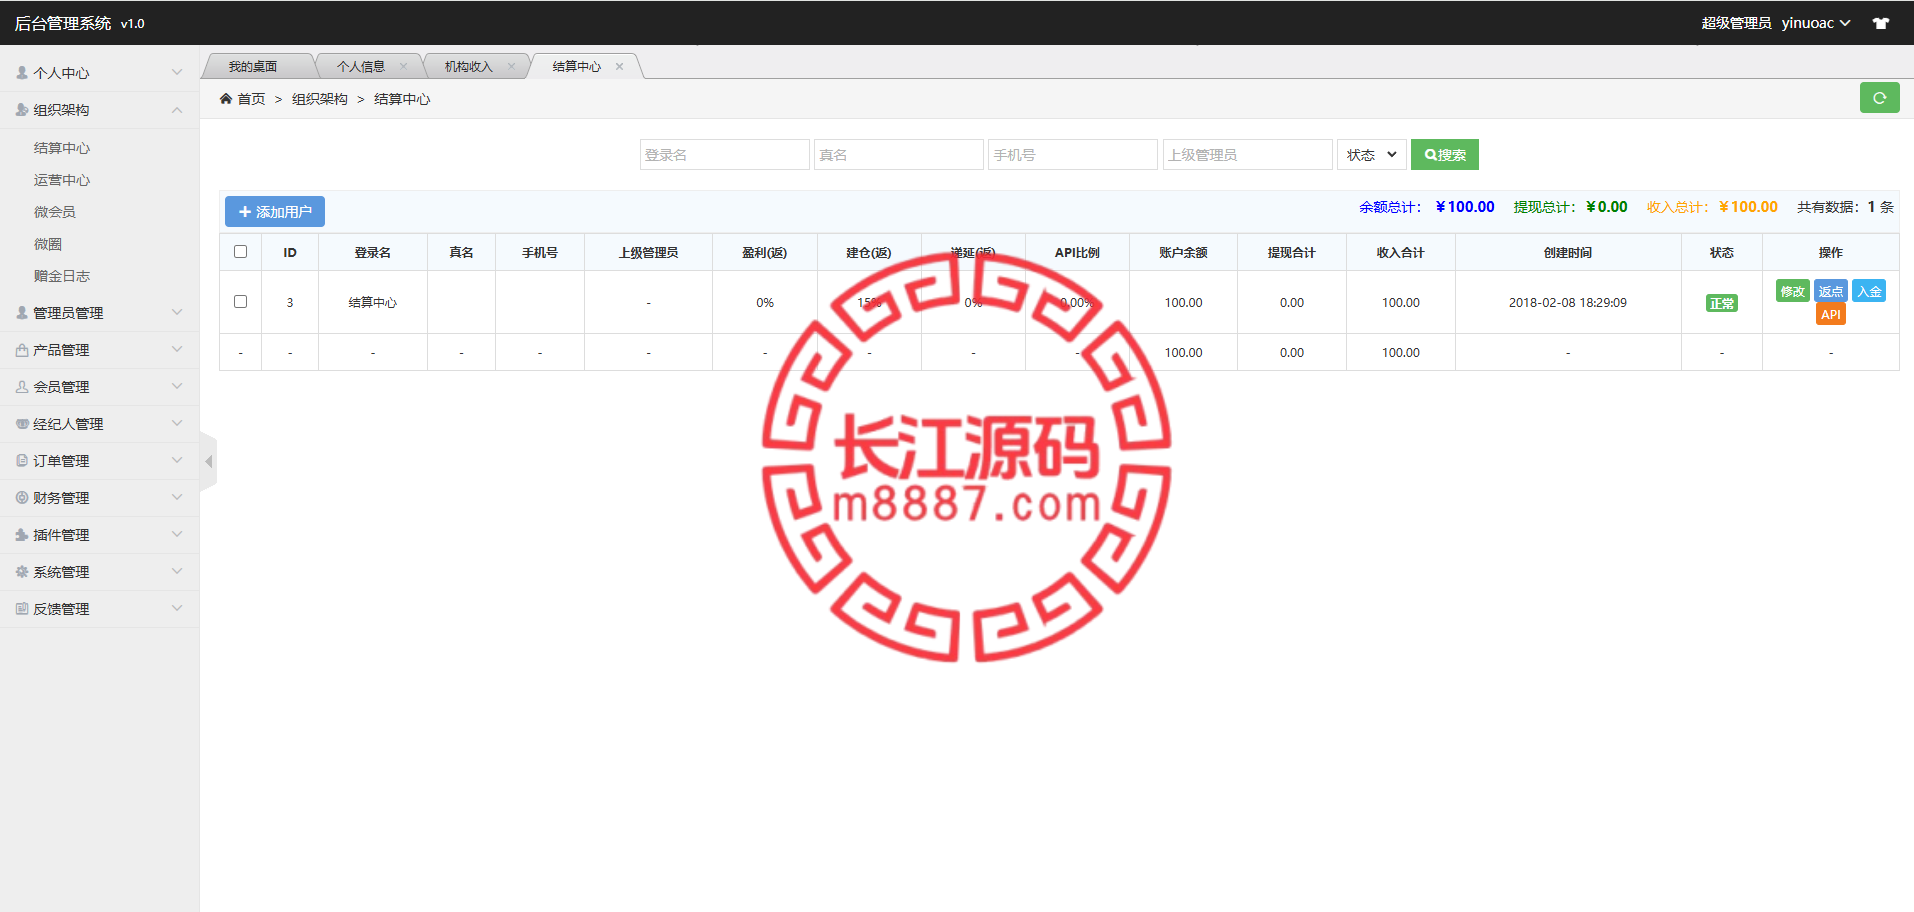This screenshot has width=1914, height=912.
Task: Click the 财务管理 coin icon
Action: tap(22, 497)
